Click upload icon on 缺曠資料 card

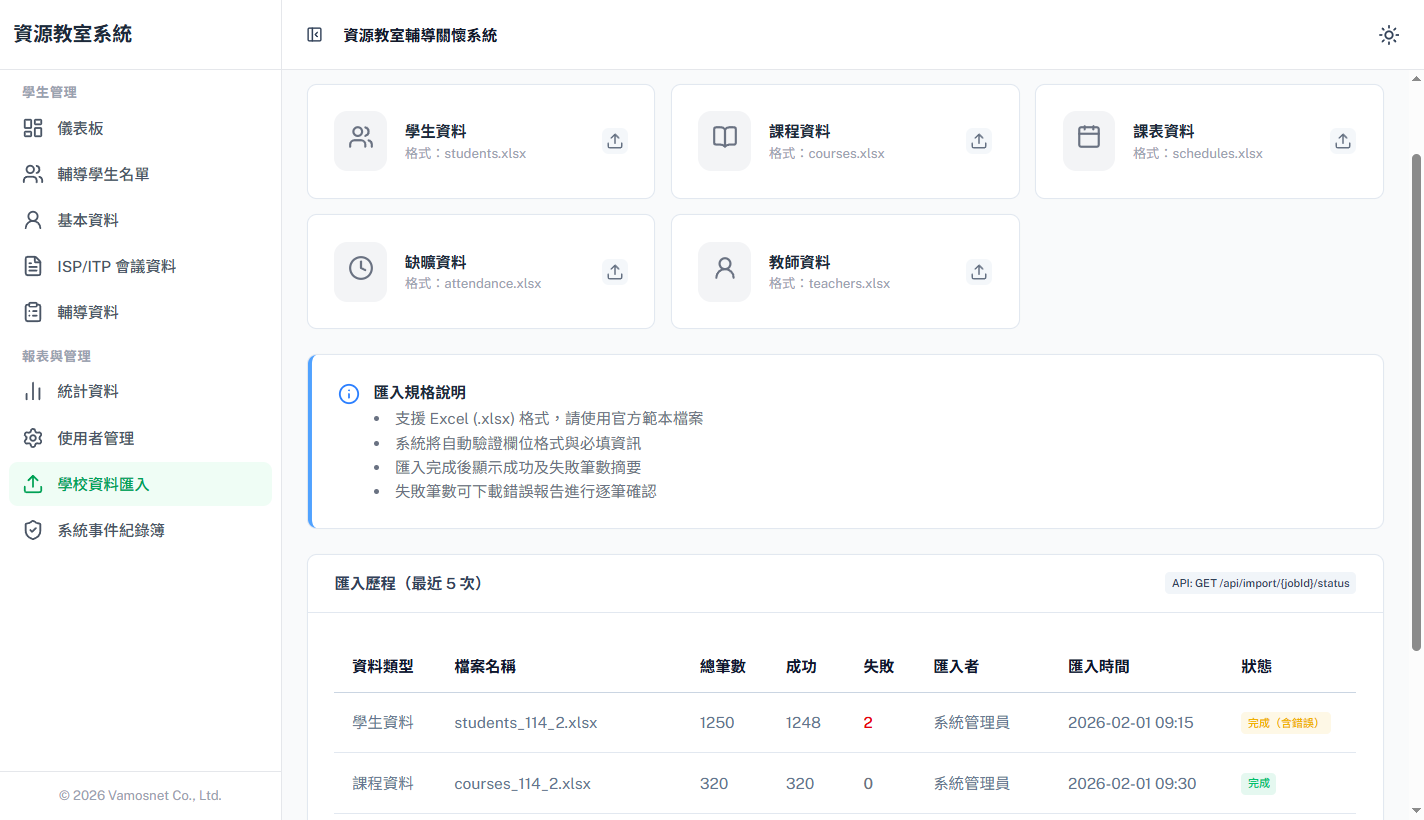point(615,271)
